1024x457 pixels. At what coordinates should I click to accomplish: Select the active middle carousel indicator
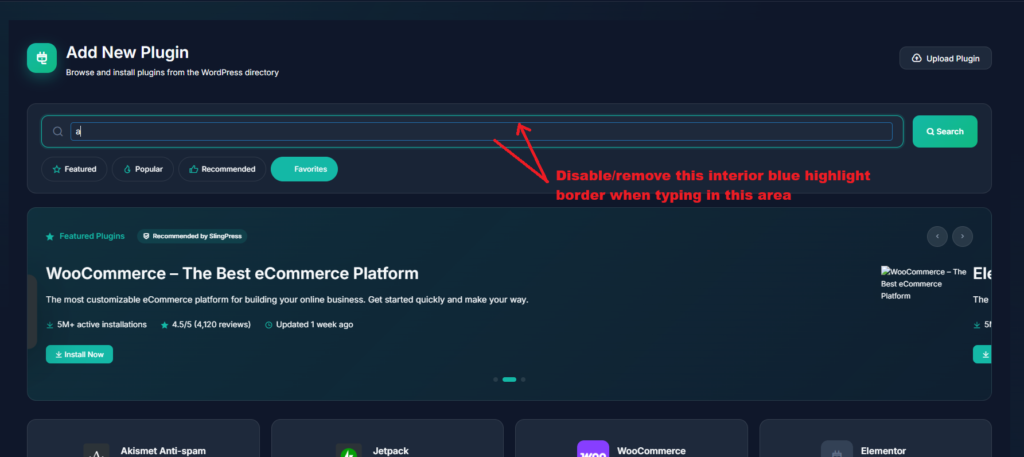pyautogui.click(x=509, y=379)
